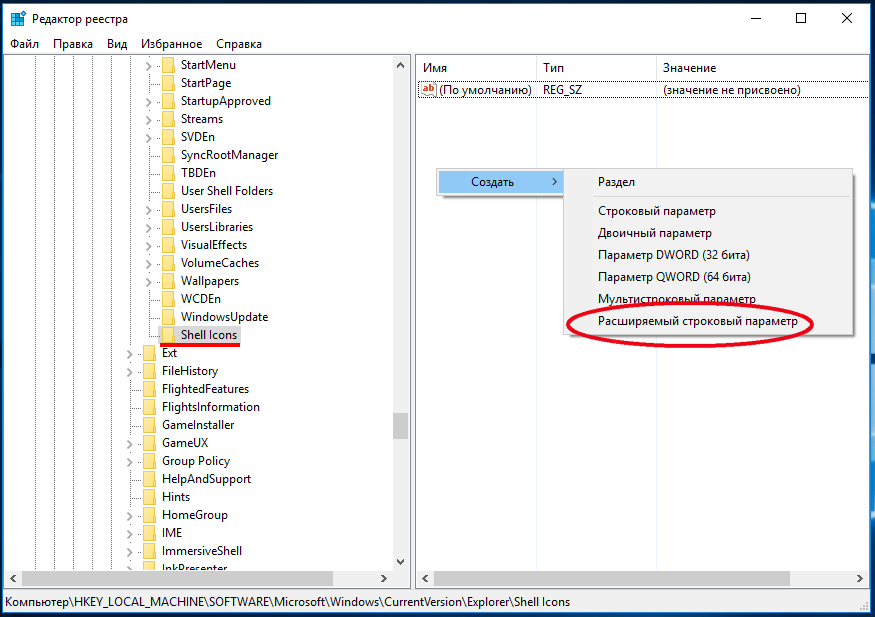875x617 pixels.
Task: Choose Расширяемый строковый параметр
Action: (x=708, y=321)
